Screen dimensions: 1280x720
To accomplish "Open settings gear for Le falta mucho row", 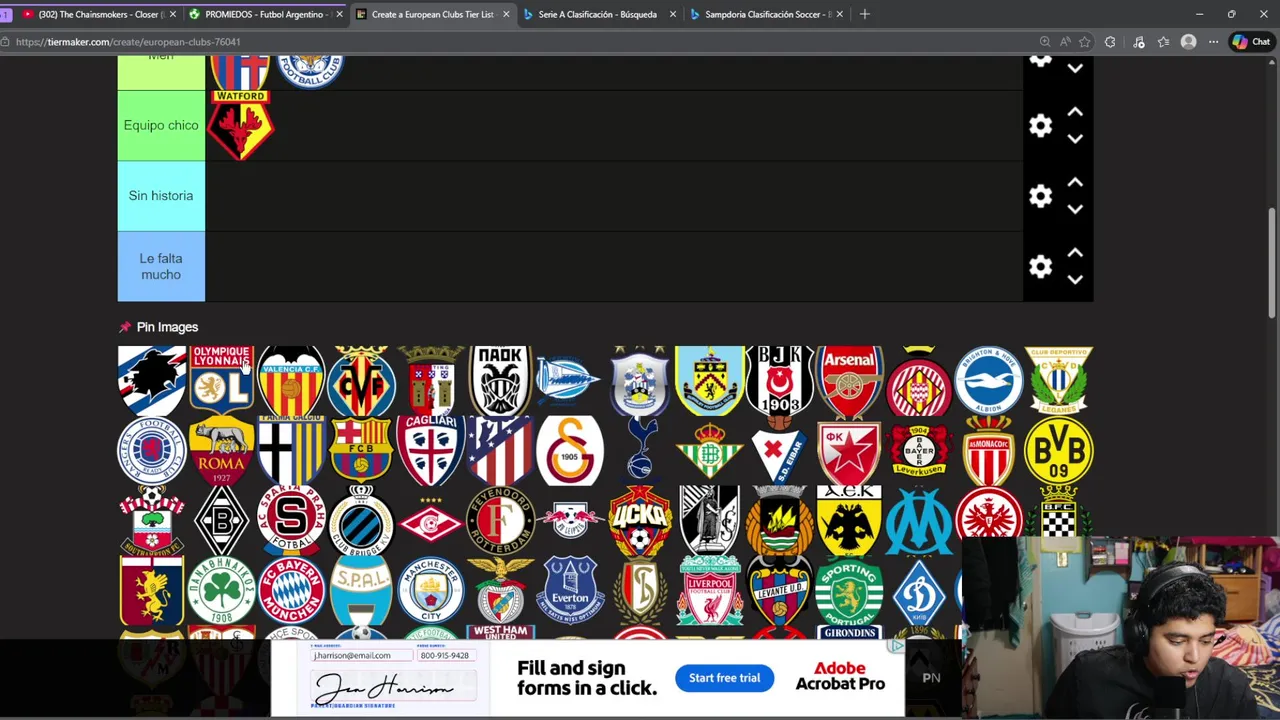I will (x=1040, y=266).
